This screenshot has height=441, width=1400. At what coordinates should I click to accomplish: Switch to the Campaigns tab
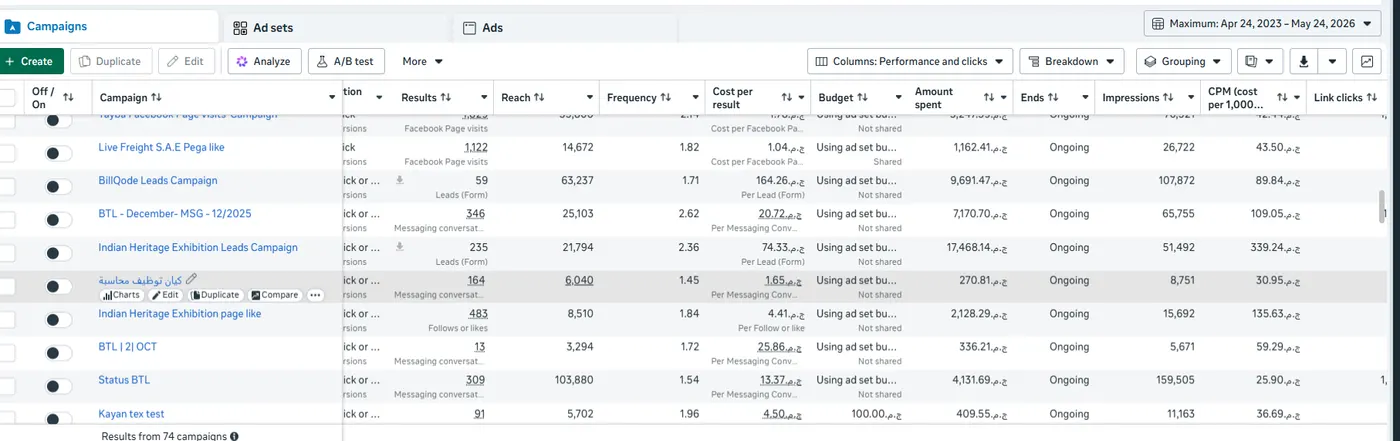pyautogui.click(x=108, y=26)
